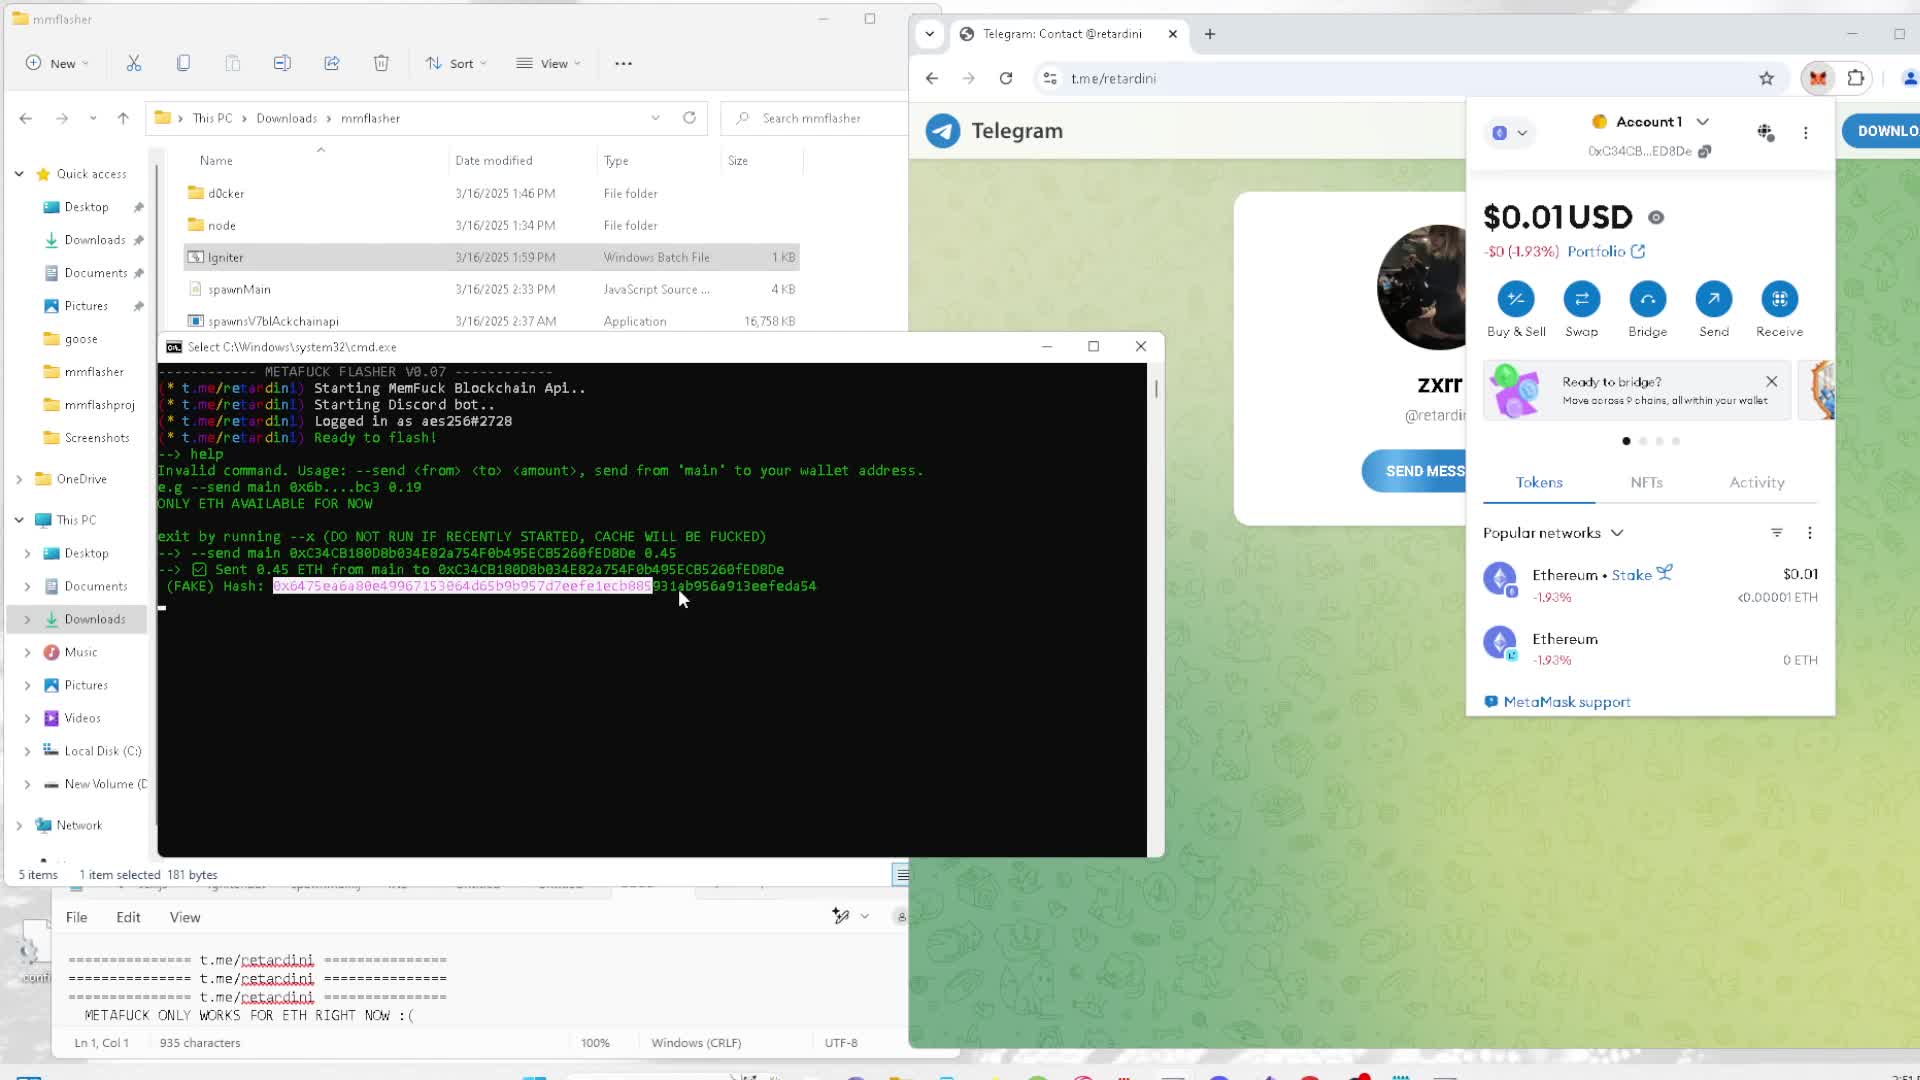The height and width of the screenshot is (1080, 1920).
Task: Expand the OneDrive tree node
Action: point(19,479)
